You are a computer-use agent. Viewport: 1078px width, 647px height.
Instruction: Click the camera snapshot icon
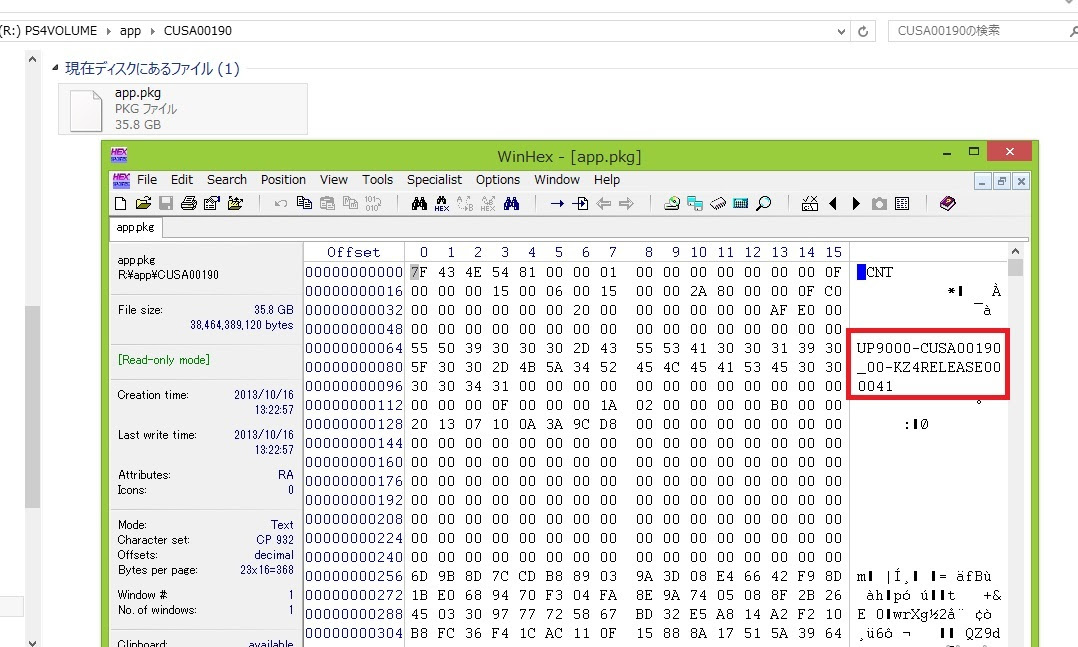click(x=879, y=204)
